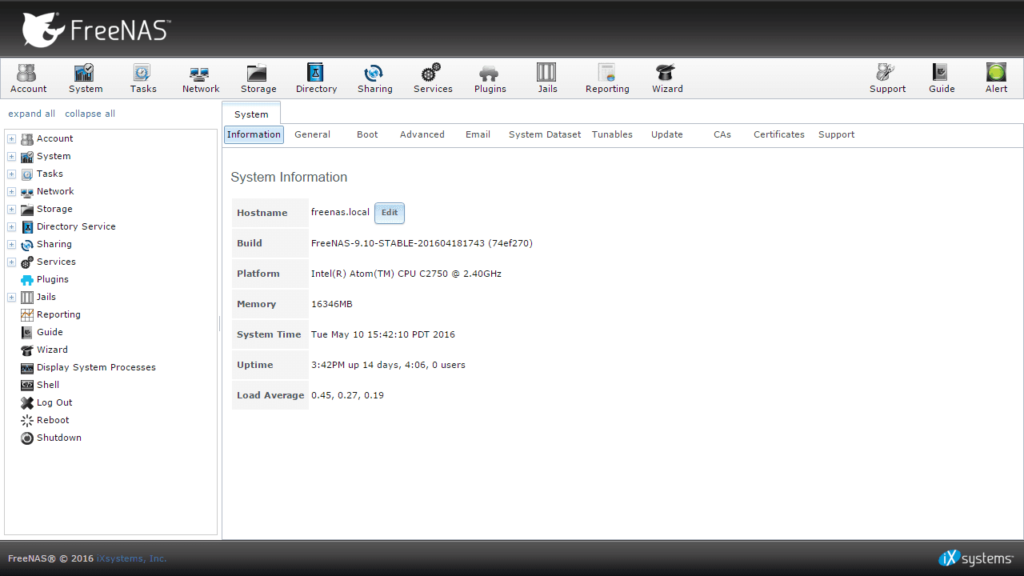Open the System toolbar icon
Image resolution: width=1024 pixels, height=576 pixels.
pyautogui.click(x=86, y=78)
